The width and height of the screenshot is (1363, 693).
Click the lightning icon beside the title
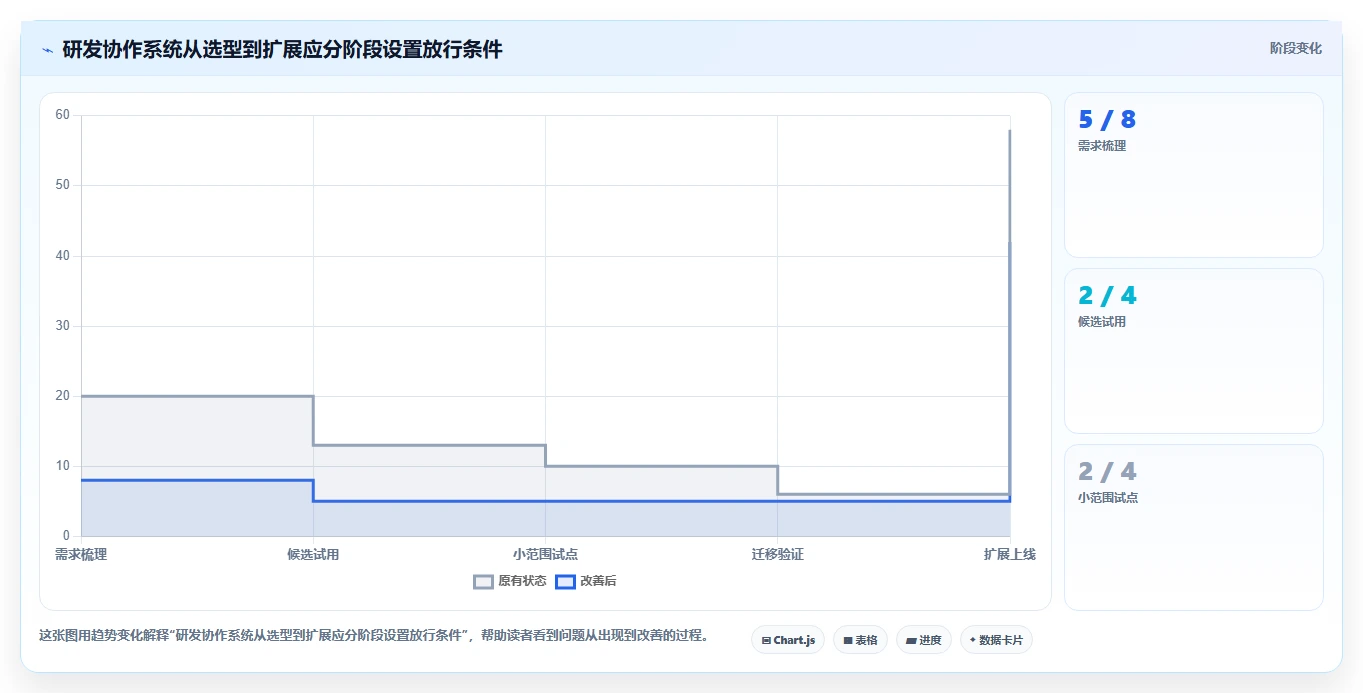tap(47, 49)
